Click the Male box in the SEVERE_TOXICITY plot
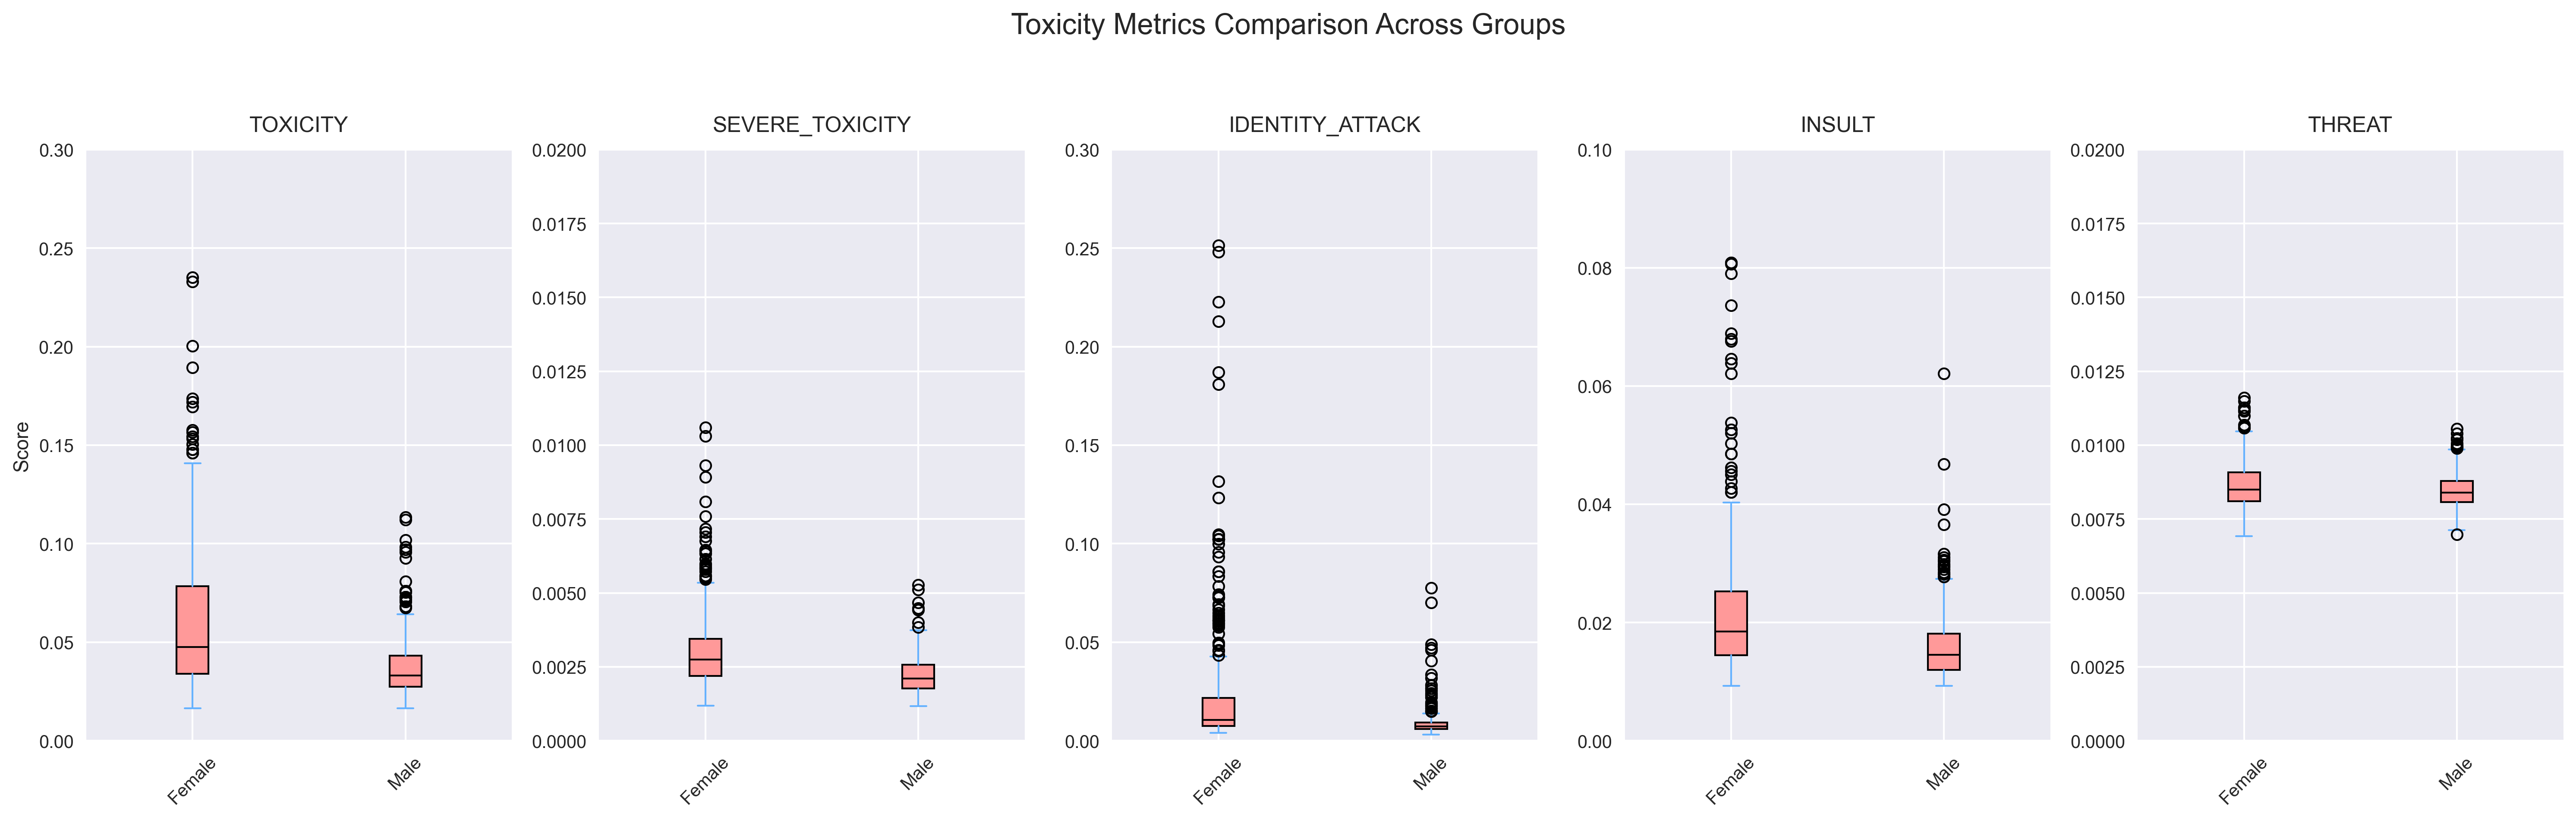 [x=918, y=676]
